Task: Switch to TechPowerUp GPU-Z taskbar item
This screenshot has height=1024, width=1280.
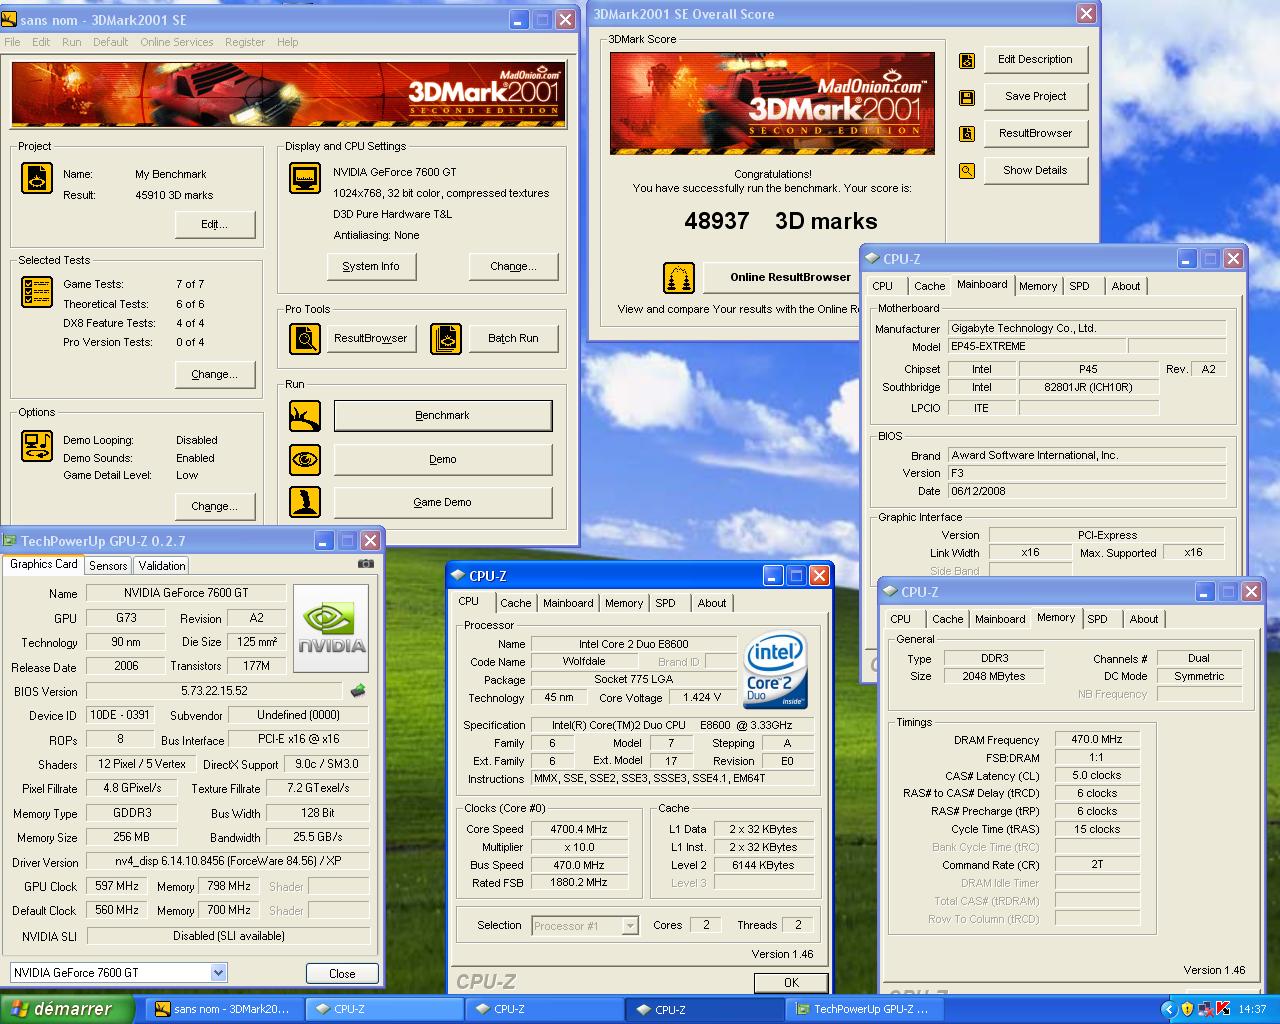Action: [x=864, y=1009]
